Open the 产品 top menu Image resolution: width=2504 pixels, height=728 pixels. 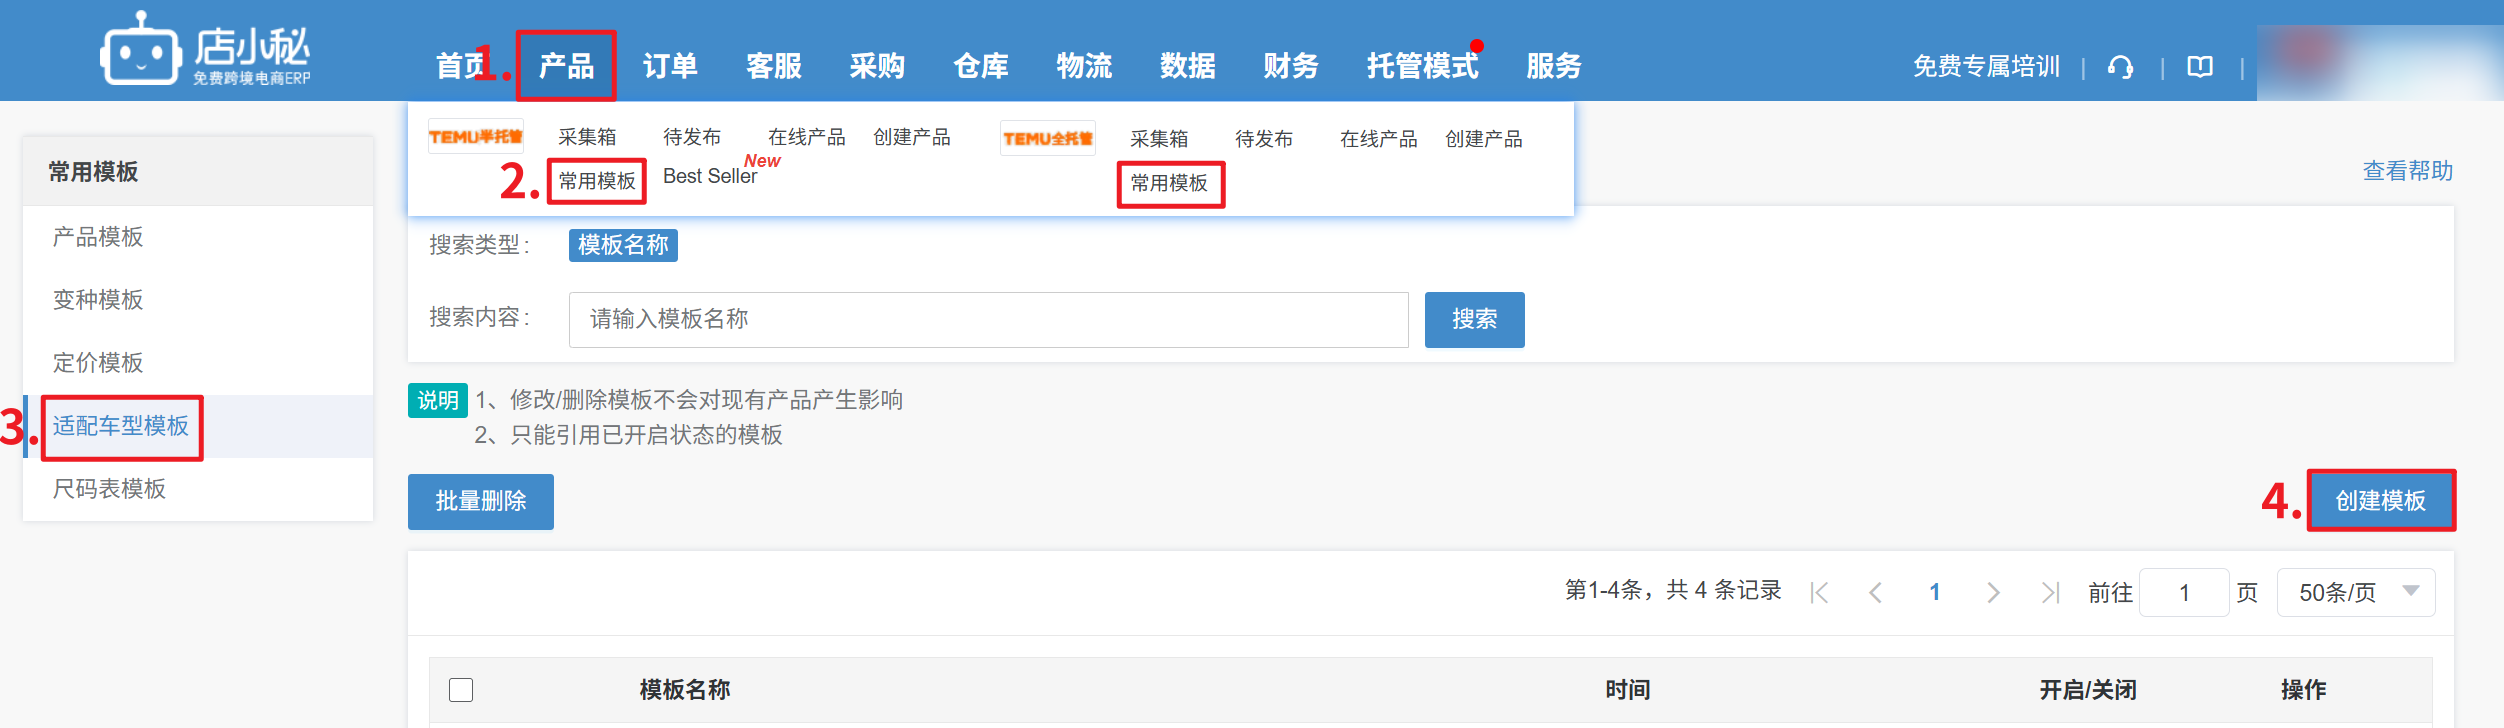pos(566,66)
